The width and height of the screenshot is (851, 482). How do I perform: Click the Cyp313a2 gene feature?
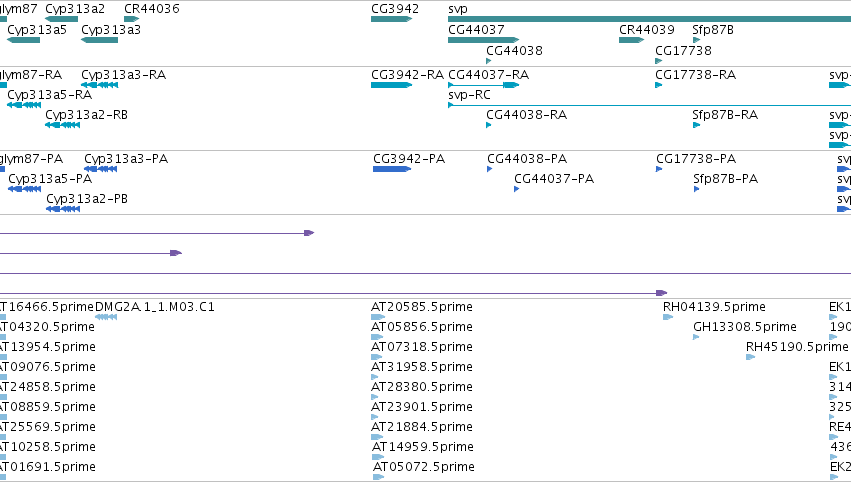point(61,19)
